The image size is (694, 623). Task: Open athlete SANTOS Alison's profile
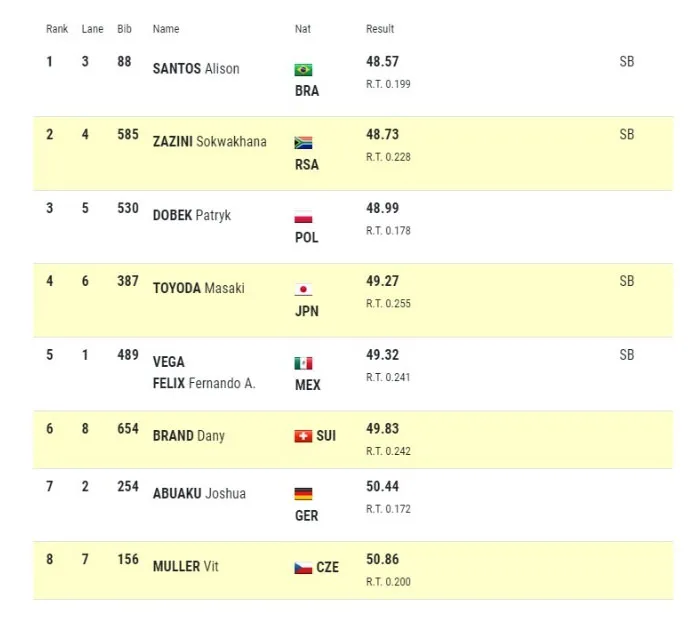(196, 69)
